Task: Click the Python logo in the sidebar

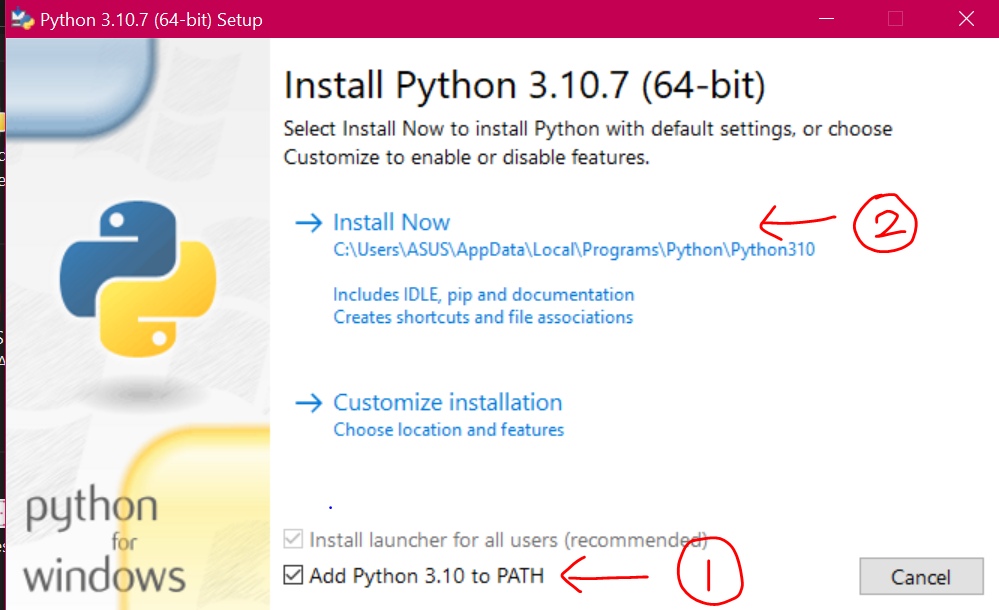Action: tap(138, 279)
